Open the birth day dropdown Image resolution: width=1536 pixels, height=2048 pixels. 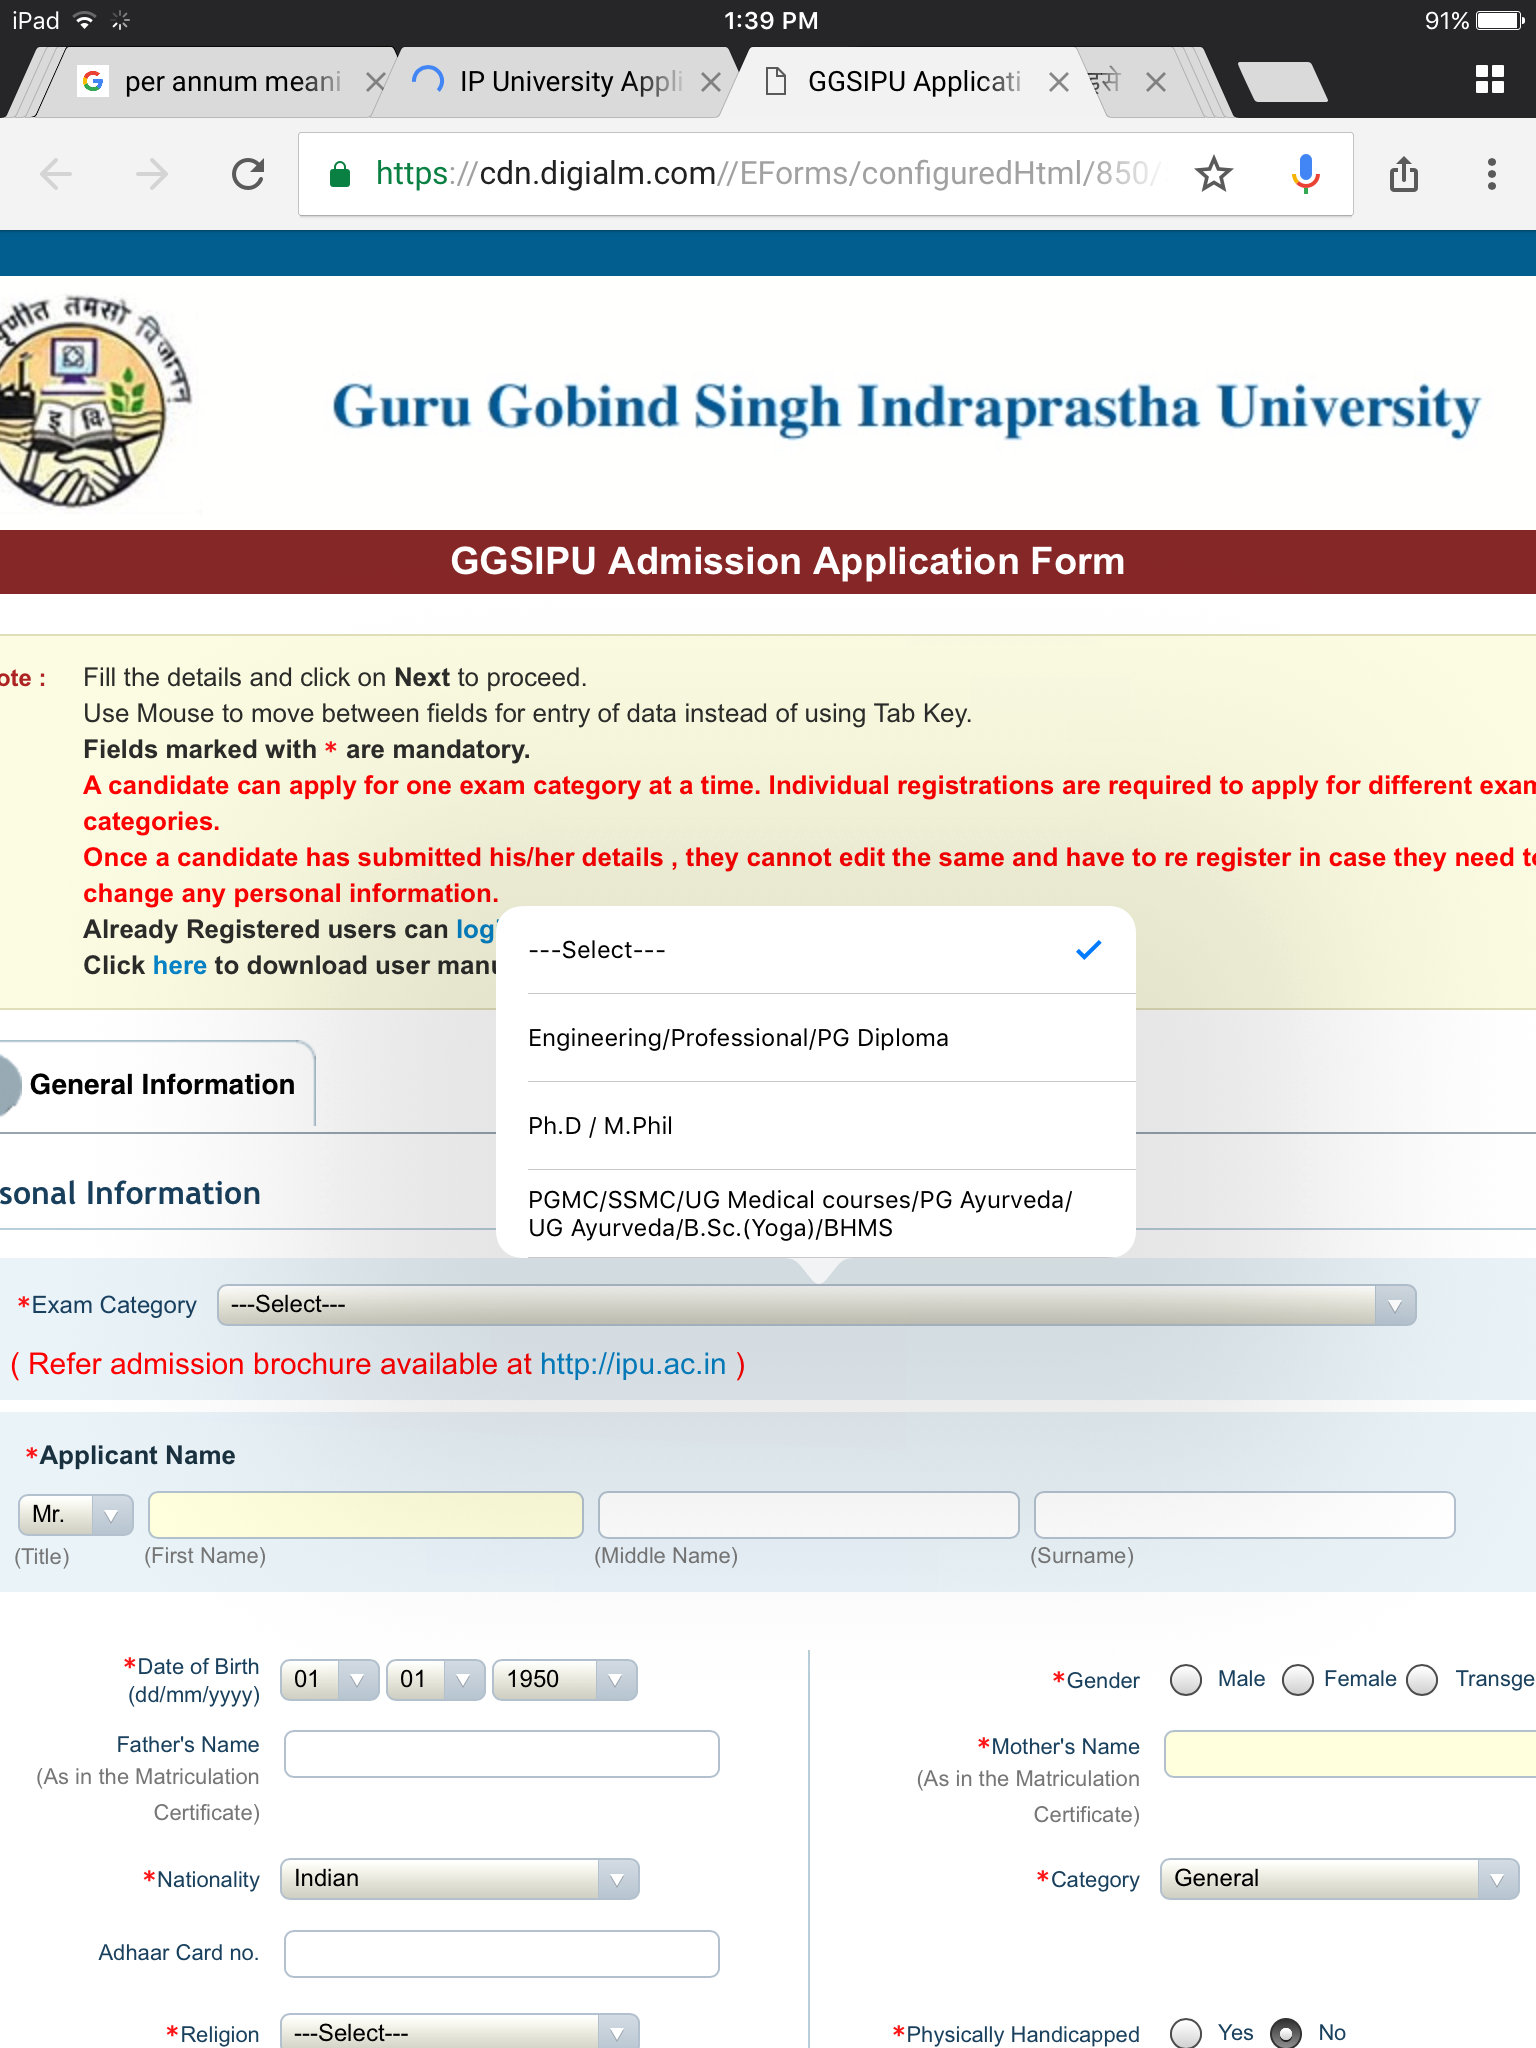coord(329,1679)
